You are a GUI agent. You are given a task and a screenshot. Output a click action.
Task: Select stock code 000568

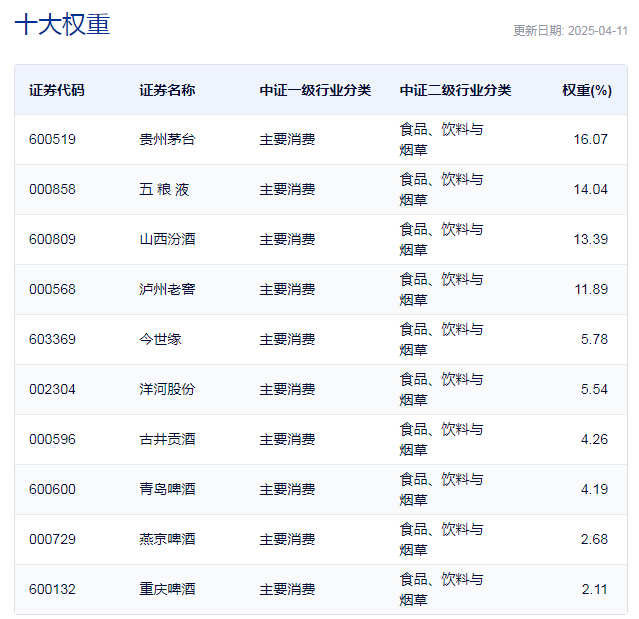[x=52, y=289]
